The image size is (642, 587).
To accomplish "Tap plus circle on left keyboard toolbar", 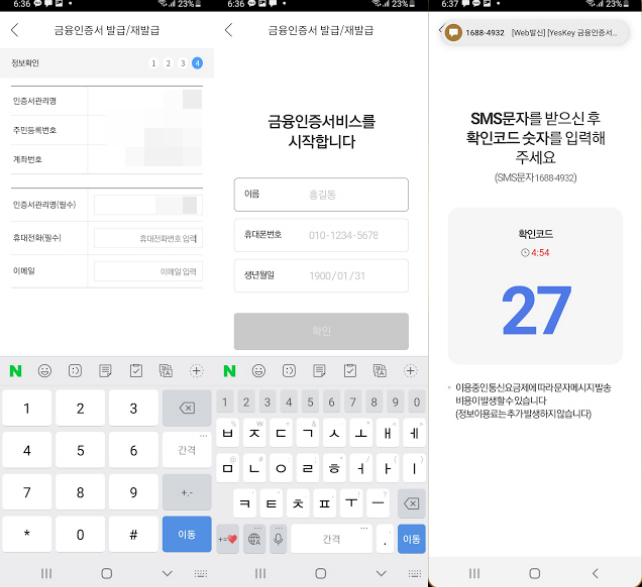I will tap(197, 371).
